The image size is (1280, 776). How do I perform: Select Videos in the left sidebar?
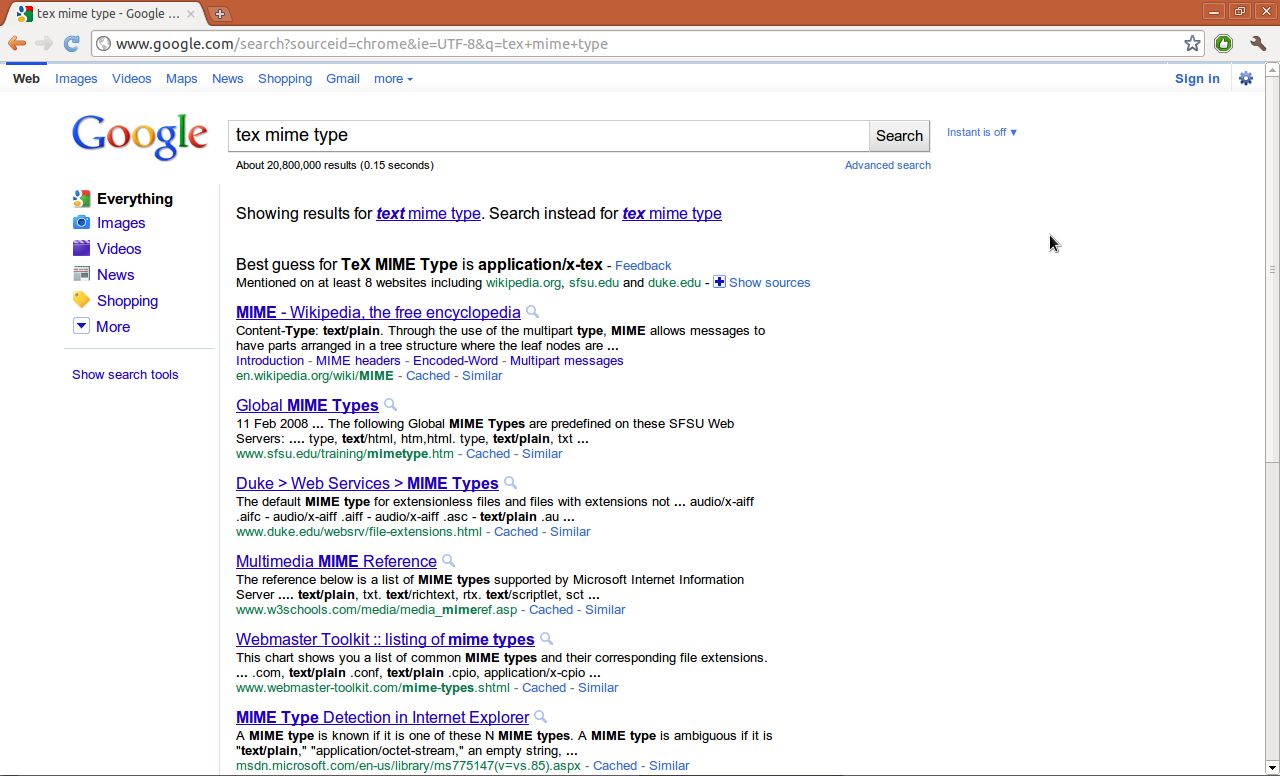point(119,248)
